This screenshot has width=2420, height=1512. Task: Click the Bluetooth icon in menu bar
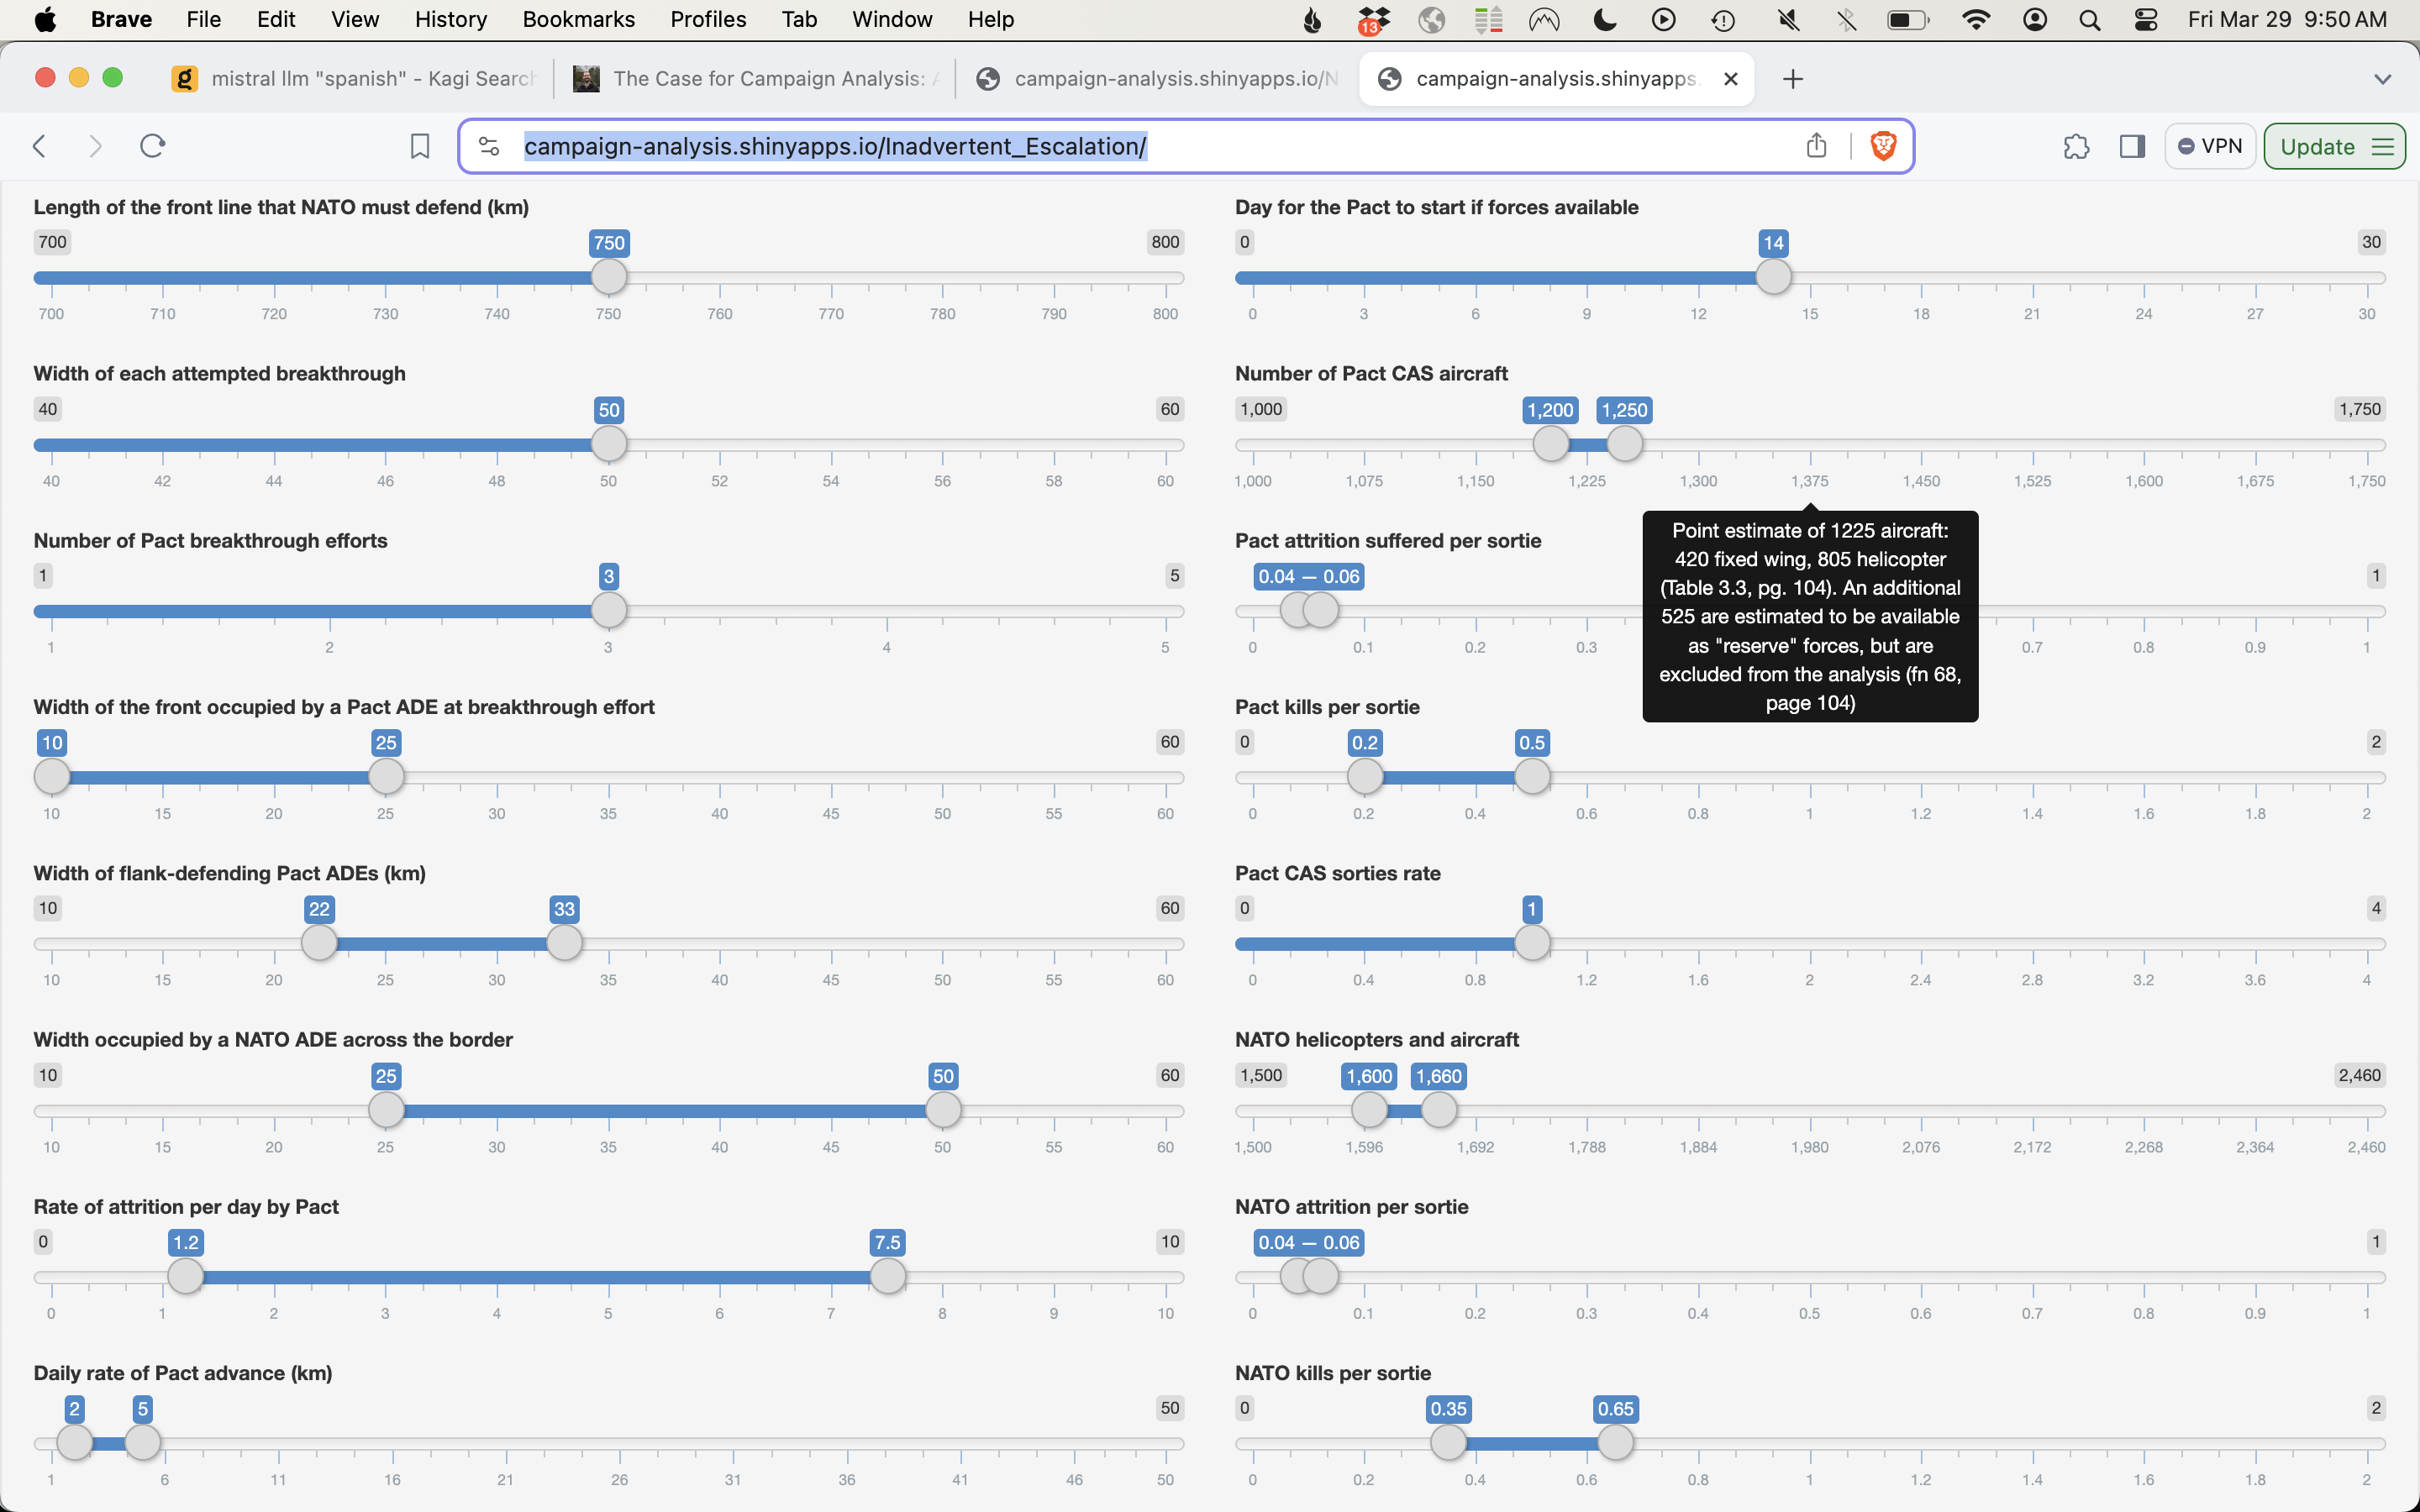click(x=1846, y=19)
